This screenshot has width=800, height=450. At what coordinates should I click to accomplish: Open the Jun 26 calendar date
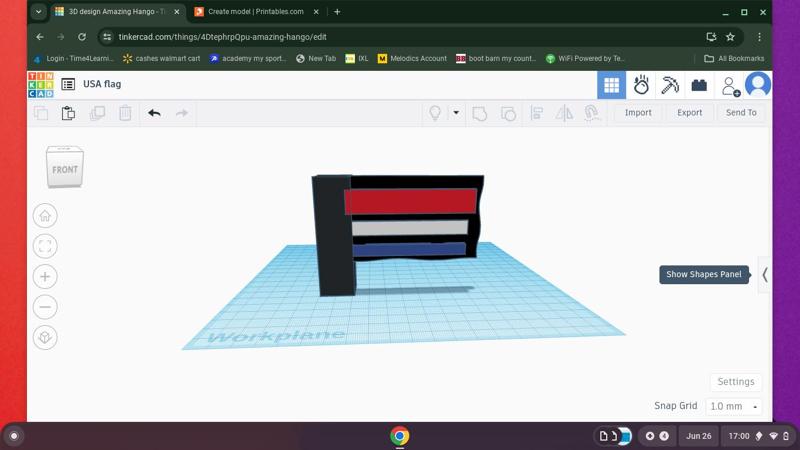coord(698,436)
